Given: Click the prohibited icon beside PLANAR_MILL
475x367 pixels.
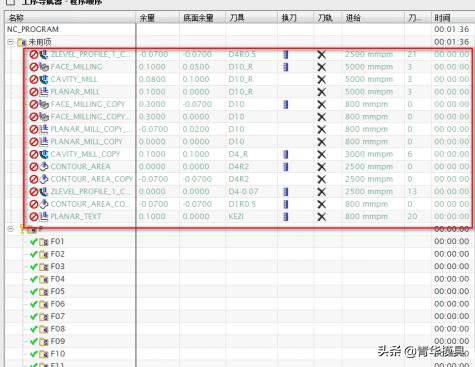Looking at the screenshot, I should coord(34,92).
